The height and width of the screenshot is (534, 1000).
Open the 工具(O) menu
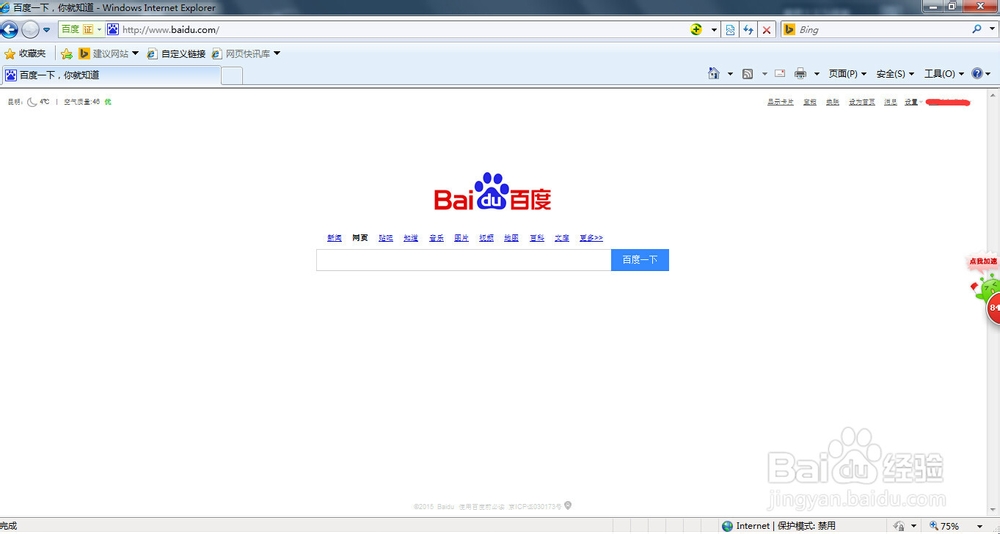pos(944,74)
